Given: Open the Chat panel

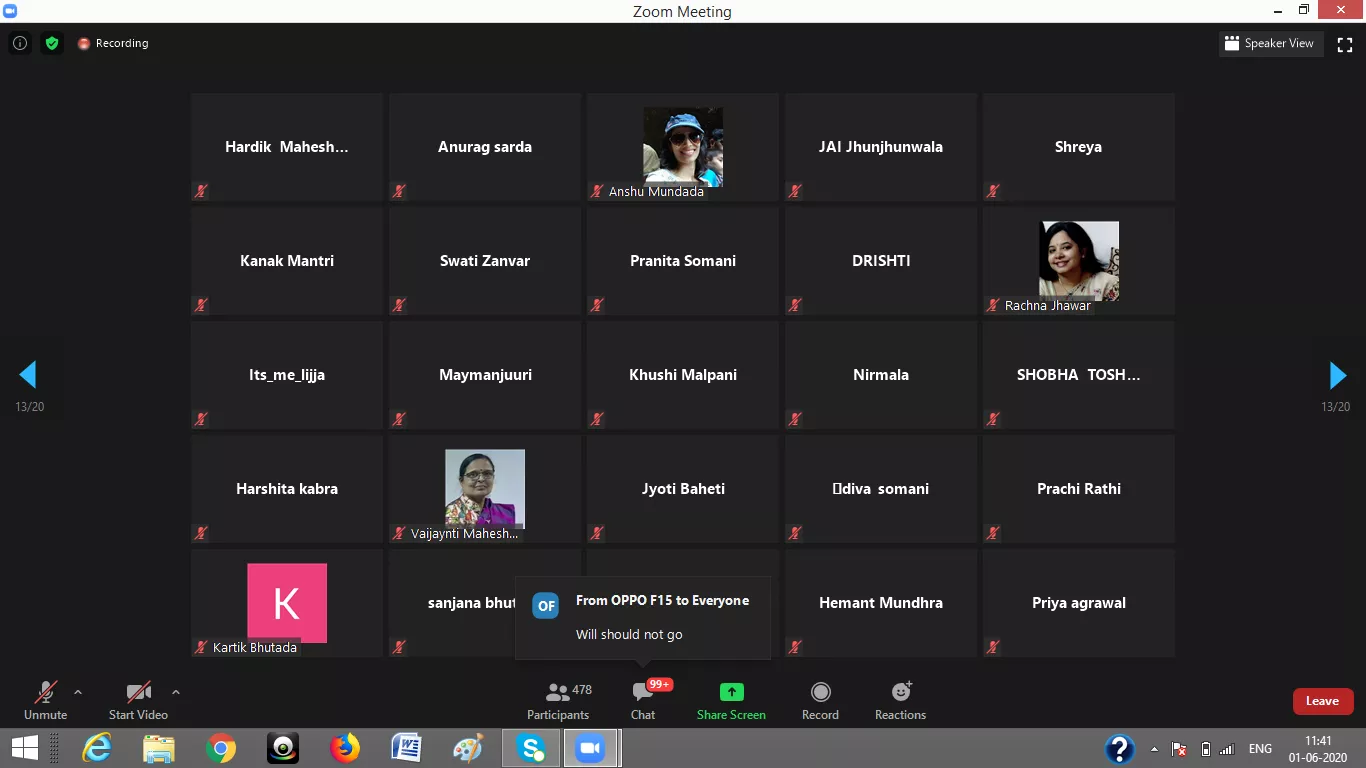Looking at the screenshot, I should point(643,700).
